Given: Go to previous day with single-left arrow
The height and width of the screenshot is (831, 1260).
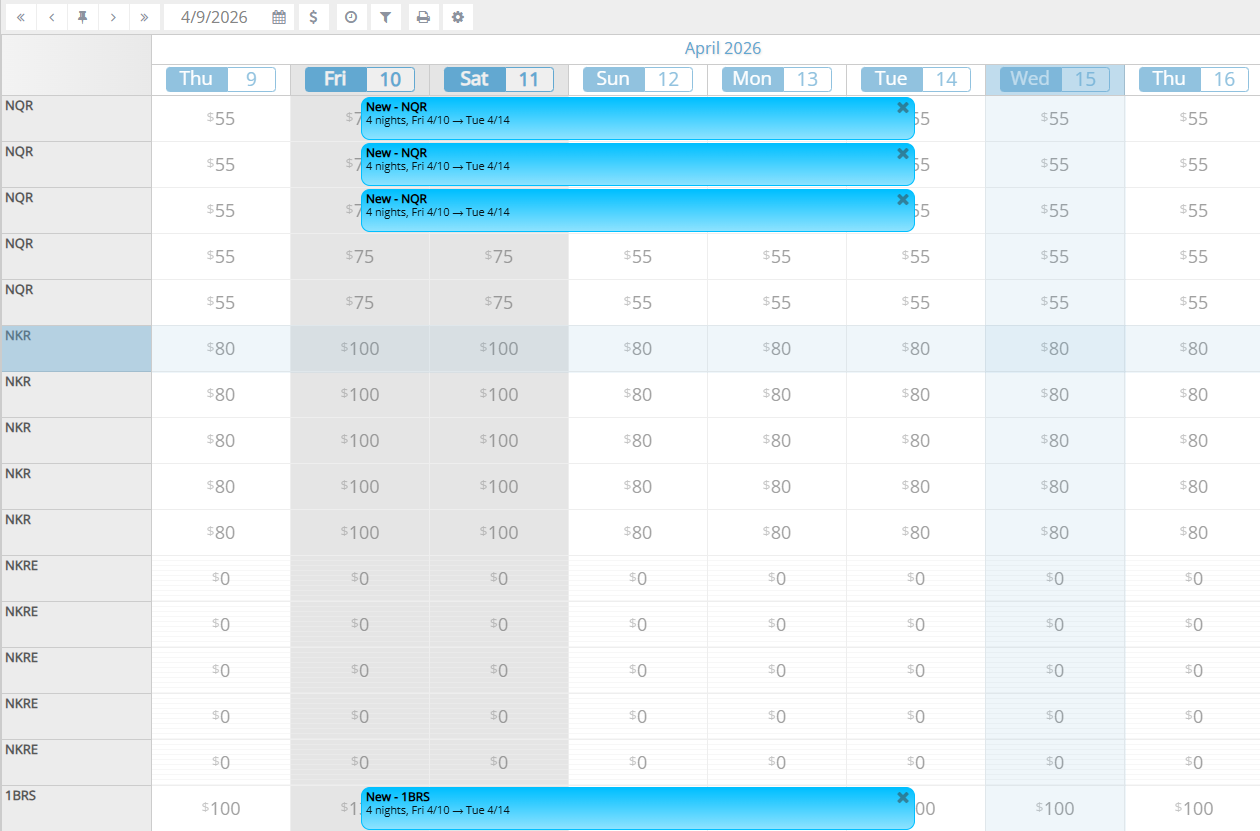Looking at the screenshot, I should tap(52, 17).
